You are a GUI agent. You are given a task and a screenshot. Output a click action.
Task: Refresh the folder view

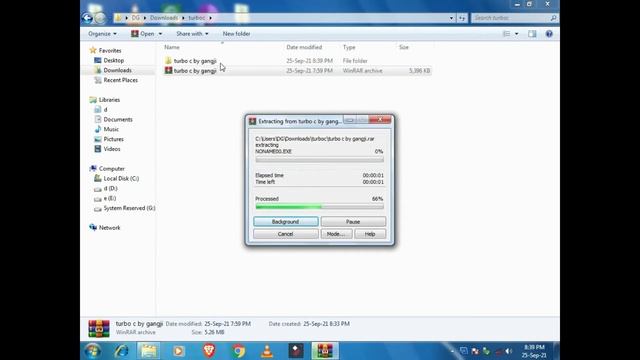(462, 18)
